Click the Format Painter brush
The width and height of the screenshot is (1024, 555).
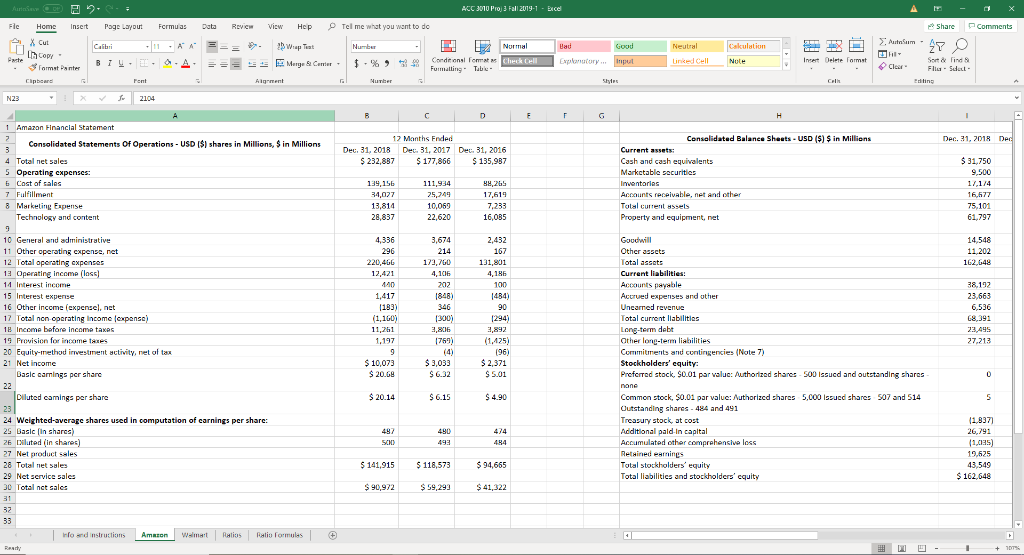[54, 68]
